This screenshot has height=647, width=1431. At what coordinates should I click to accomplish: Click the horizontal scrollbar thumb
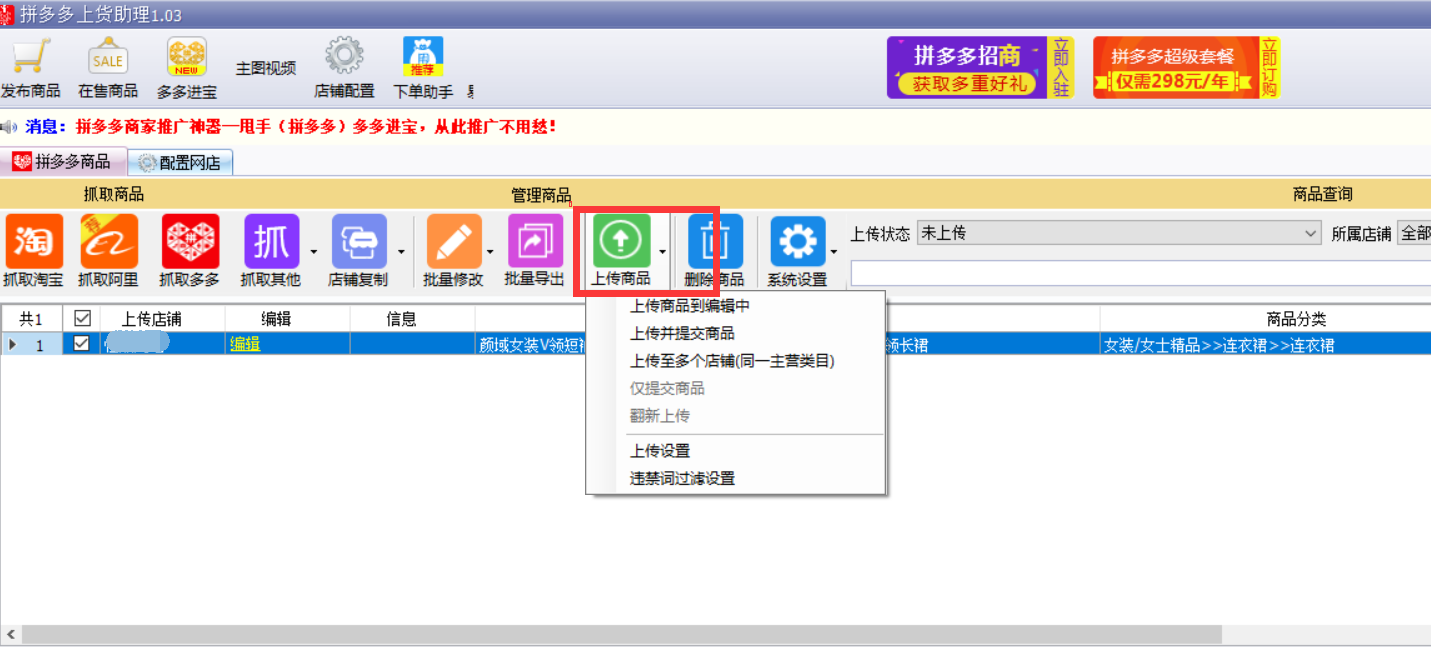[x=622, y=635]
